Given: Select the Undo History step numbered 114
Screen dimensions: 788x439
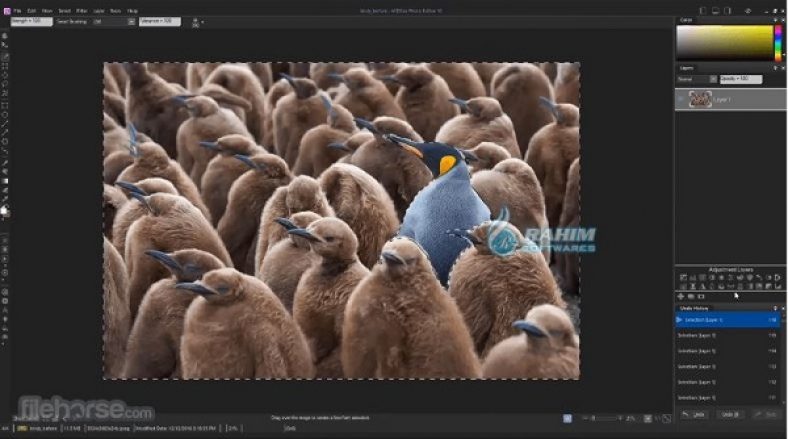Looking at the screenshot, I should pyautogui.click(x=728, y=351).
